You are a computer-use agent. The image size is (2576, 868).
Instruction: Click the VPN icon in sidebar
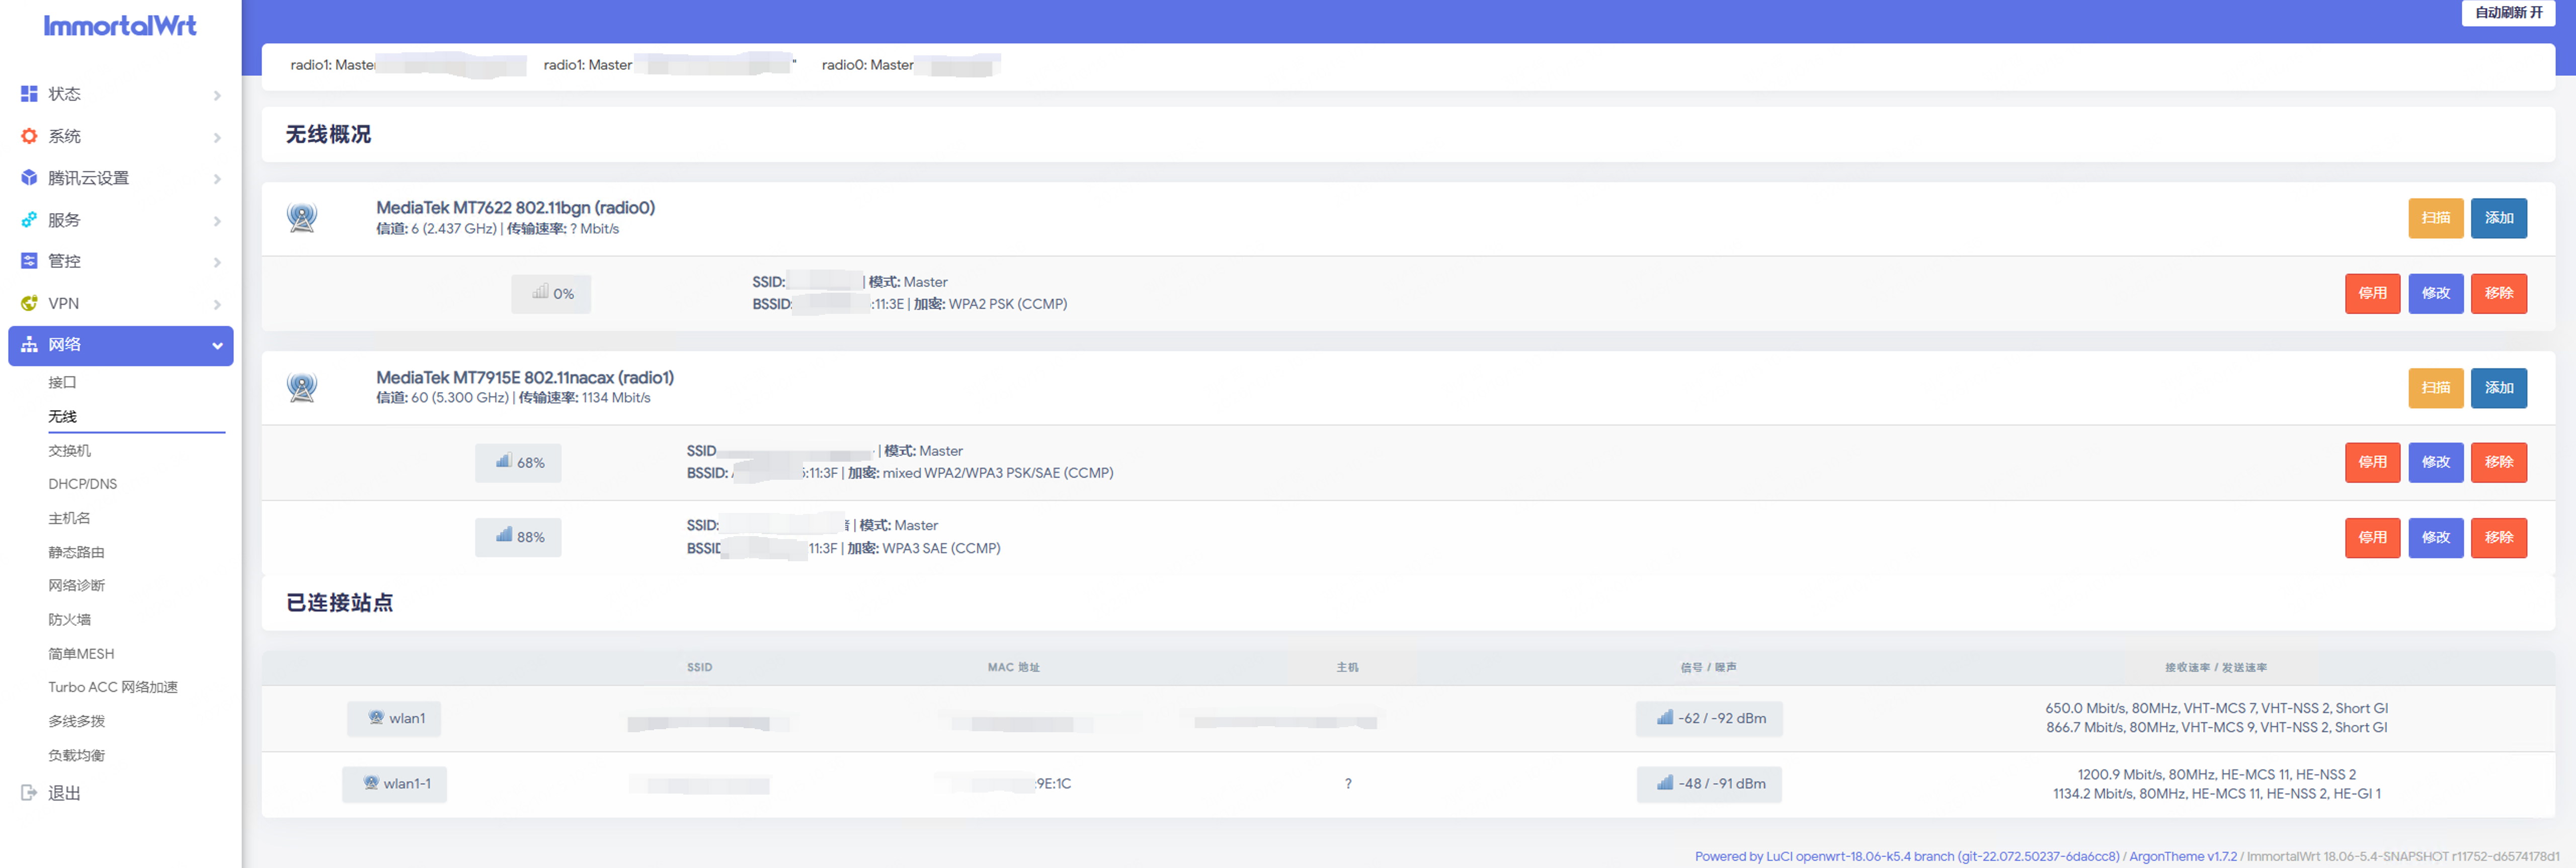tap(29, 303)
